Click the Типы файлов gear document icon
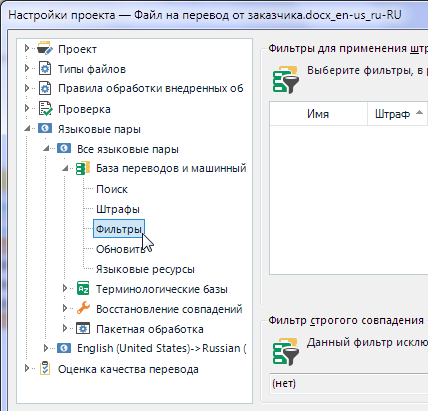428x411 pixels. [x=45, y=69]
